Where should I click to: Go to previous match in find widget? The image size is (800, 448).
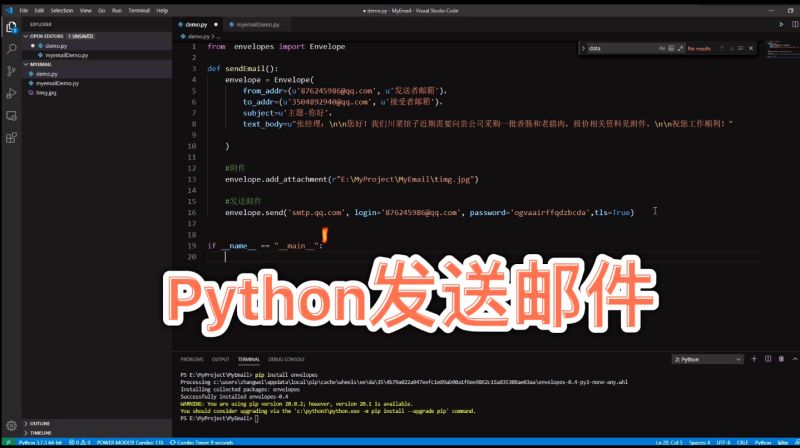coord(722,48)
